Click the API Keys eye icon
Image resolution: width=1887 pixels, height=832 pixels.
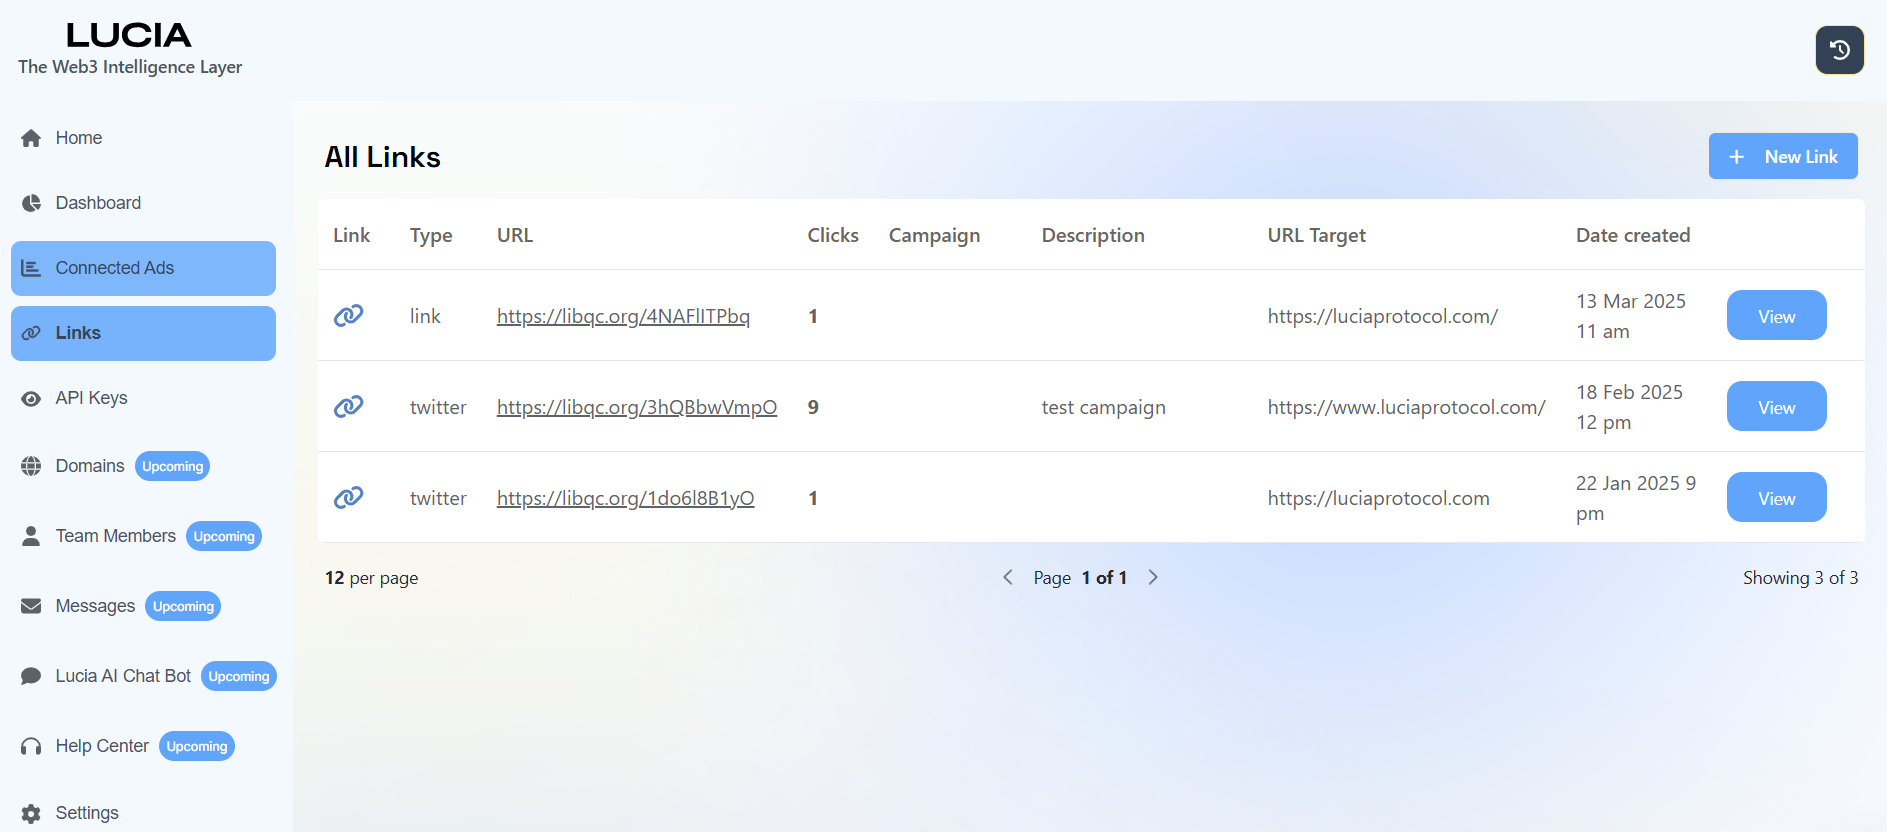coord(31,398)
